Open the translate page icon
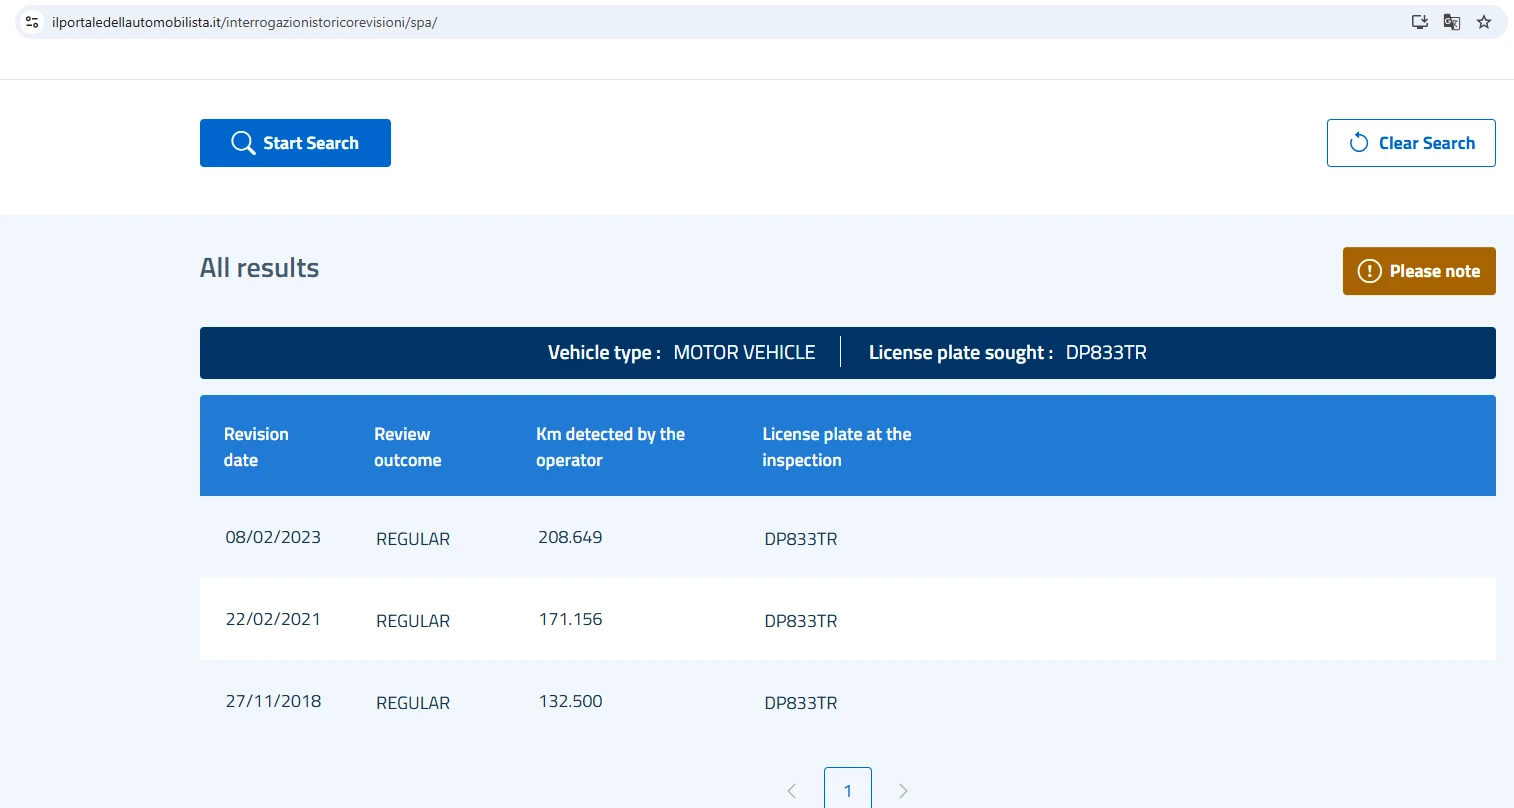 pyautogui.click(x=1452, y=22)
